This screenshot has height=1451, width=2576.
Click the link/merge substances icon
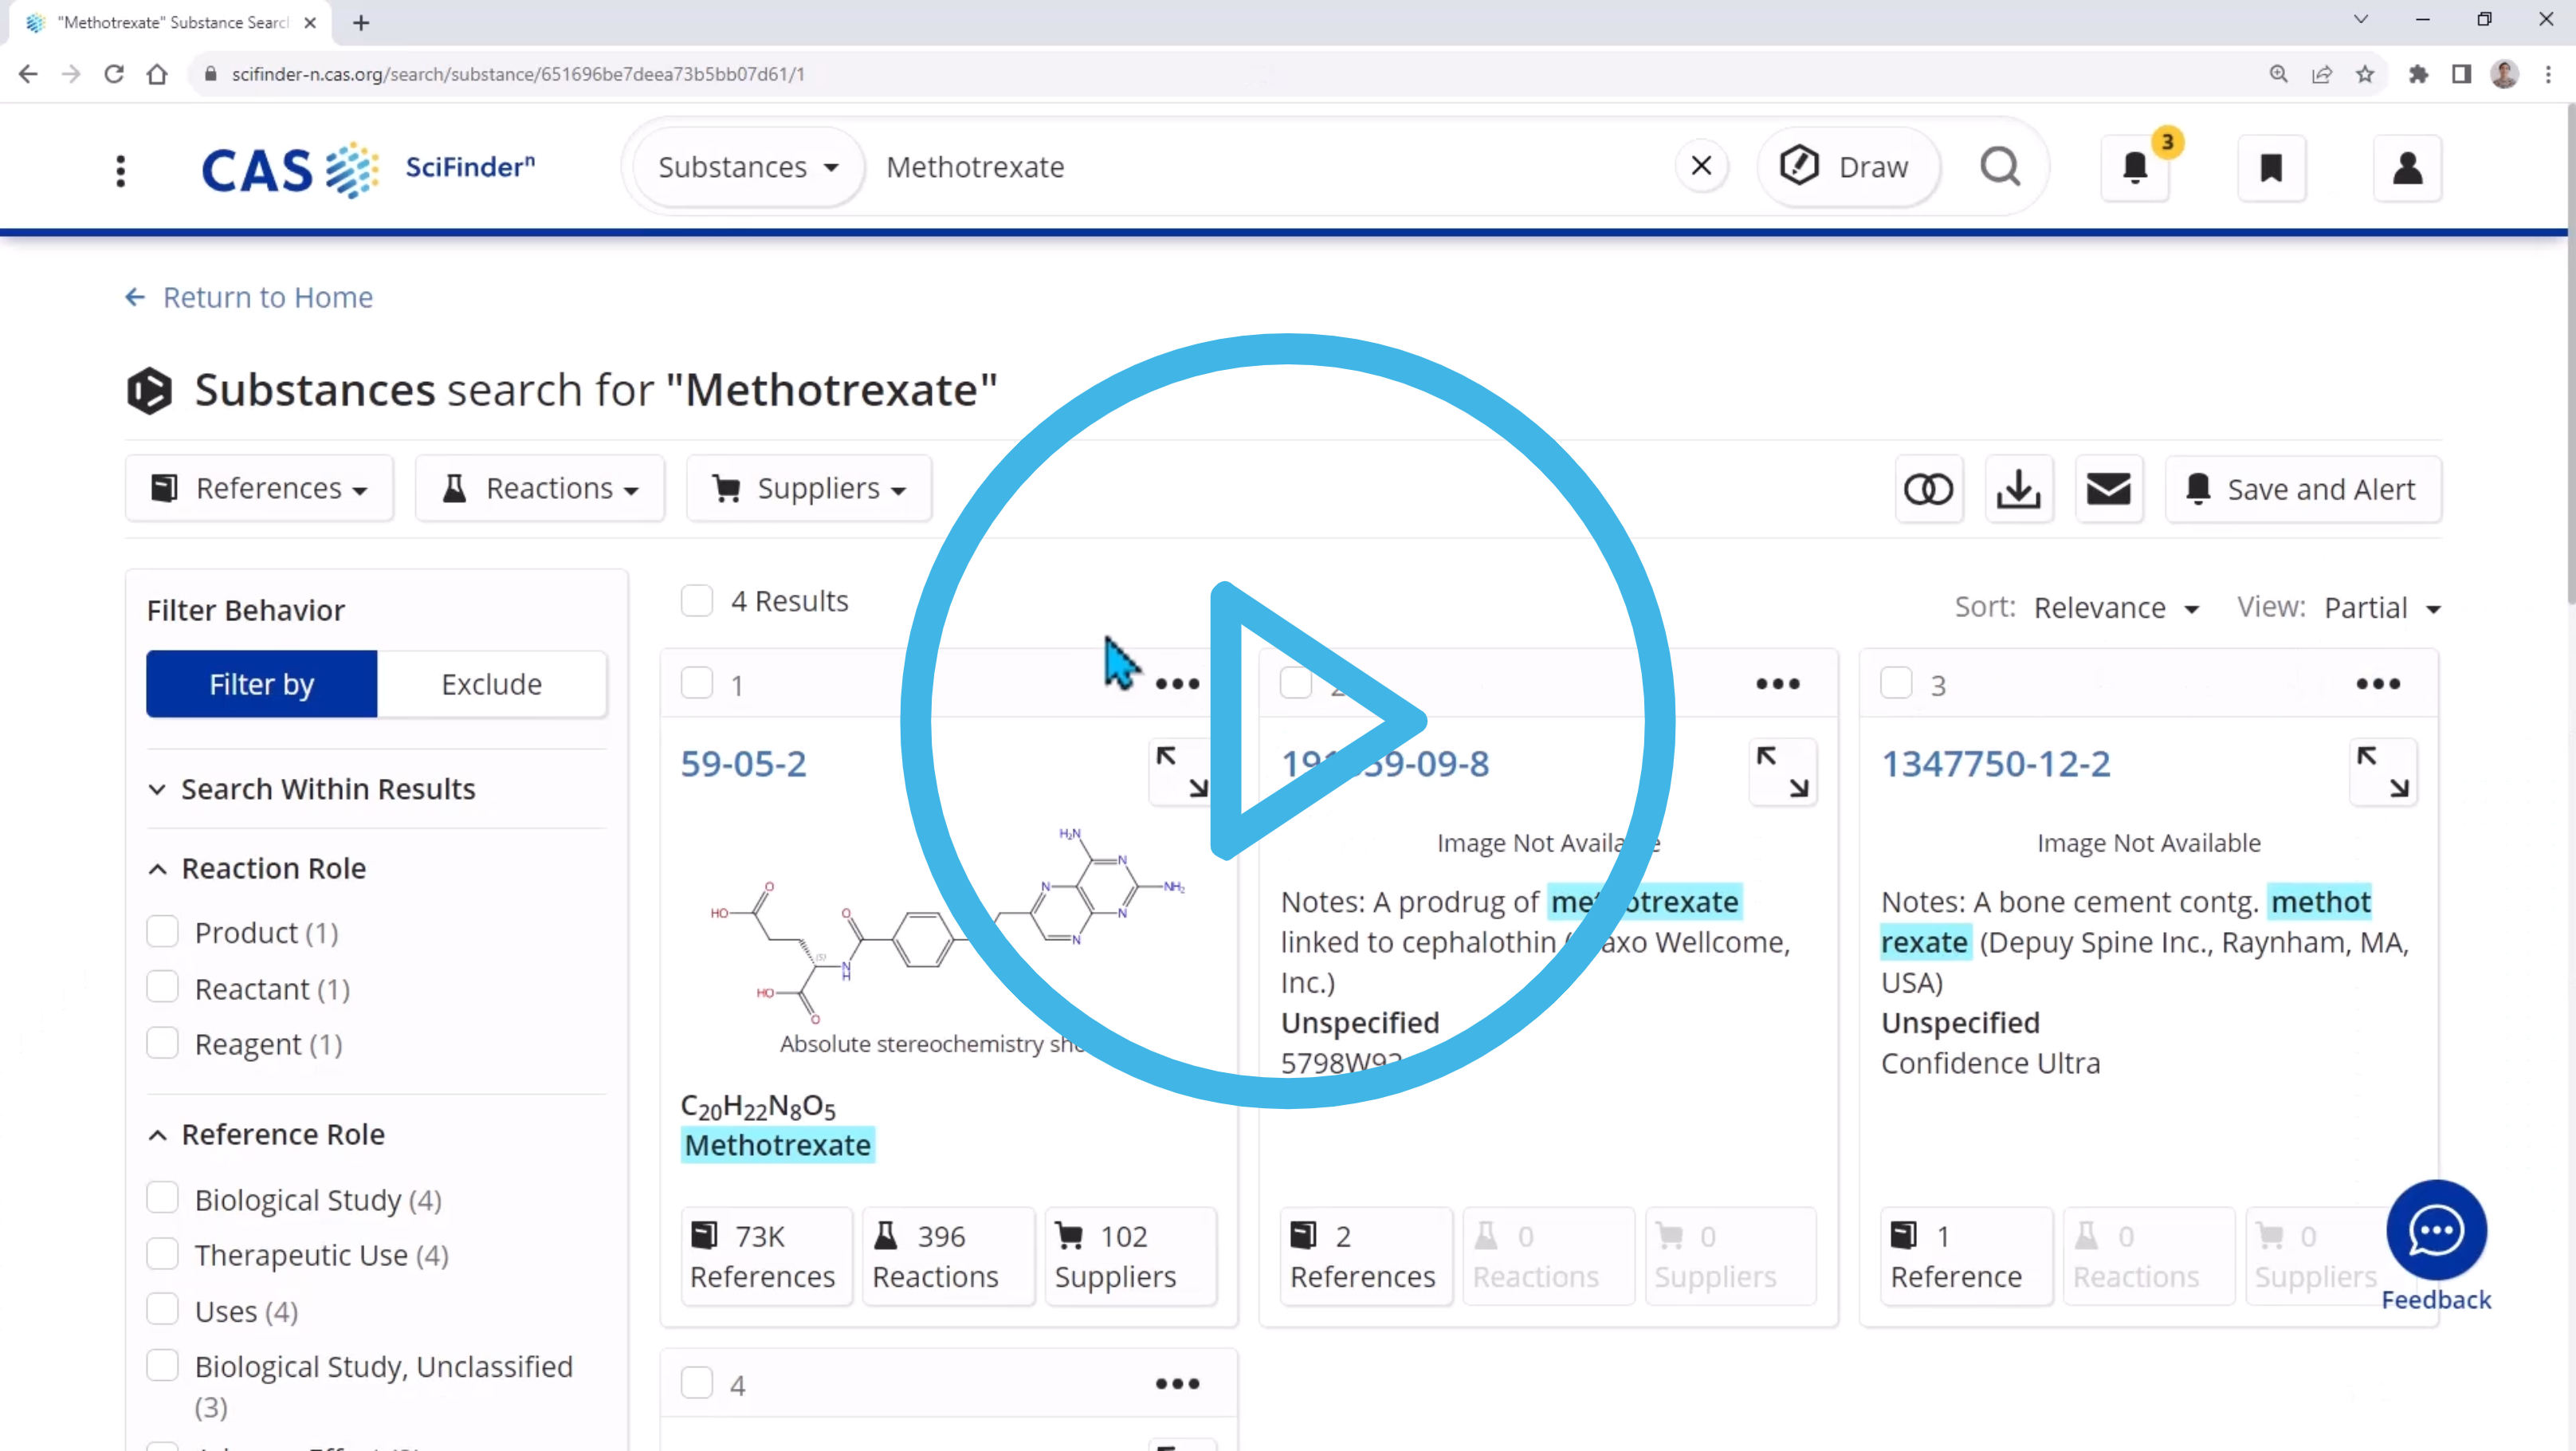click(x=1930, y=489)
